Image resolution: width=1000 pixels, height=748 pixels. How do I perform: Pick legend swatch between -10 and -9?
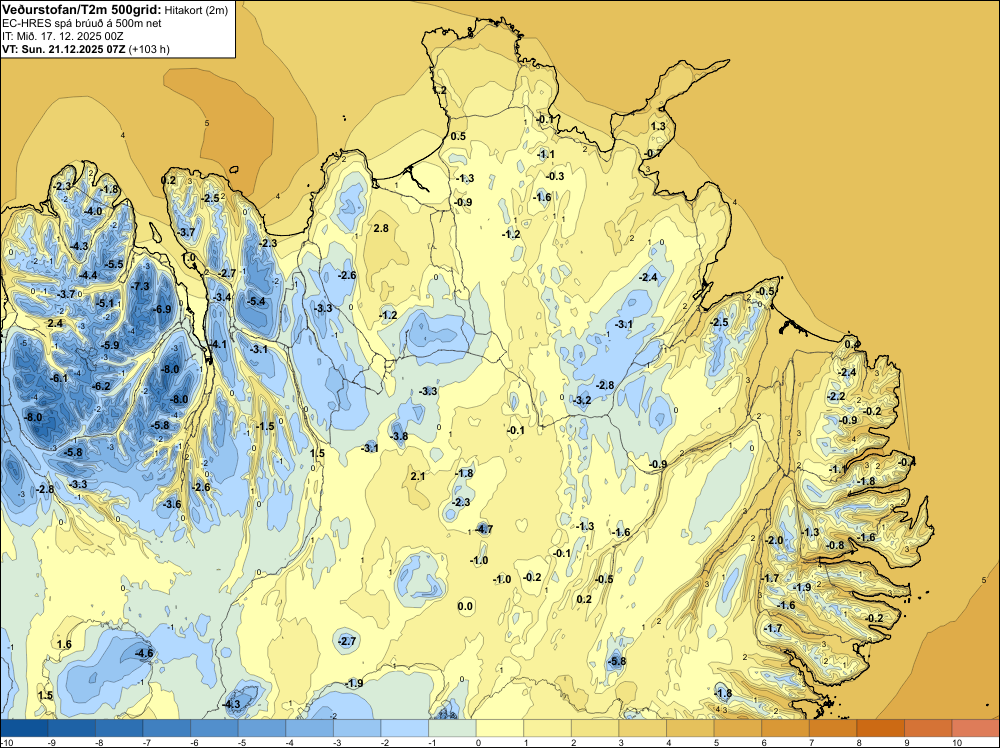coord(24,728)
